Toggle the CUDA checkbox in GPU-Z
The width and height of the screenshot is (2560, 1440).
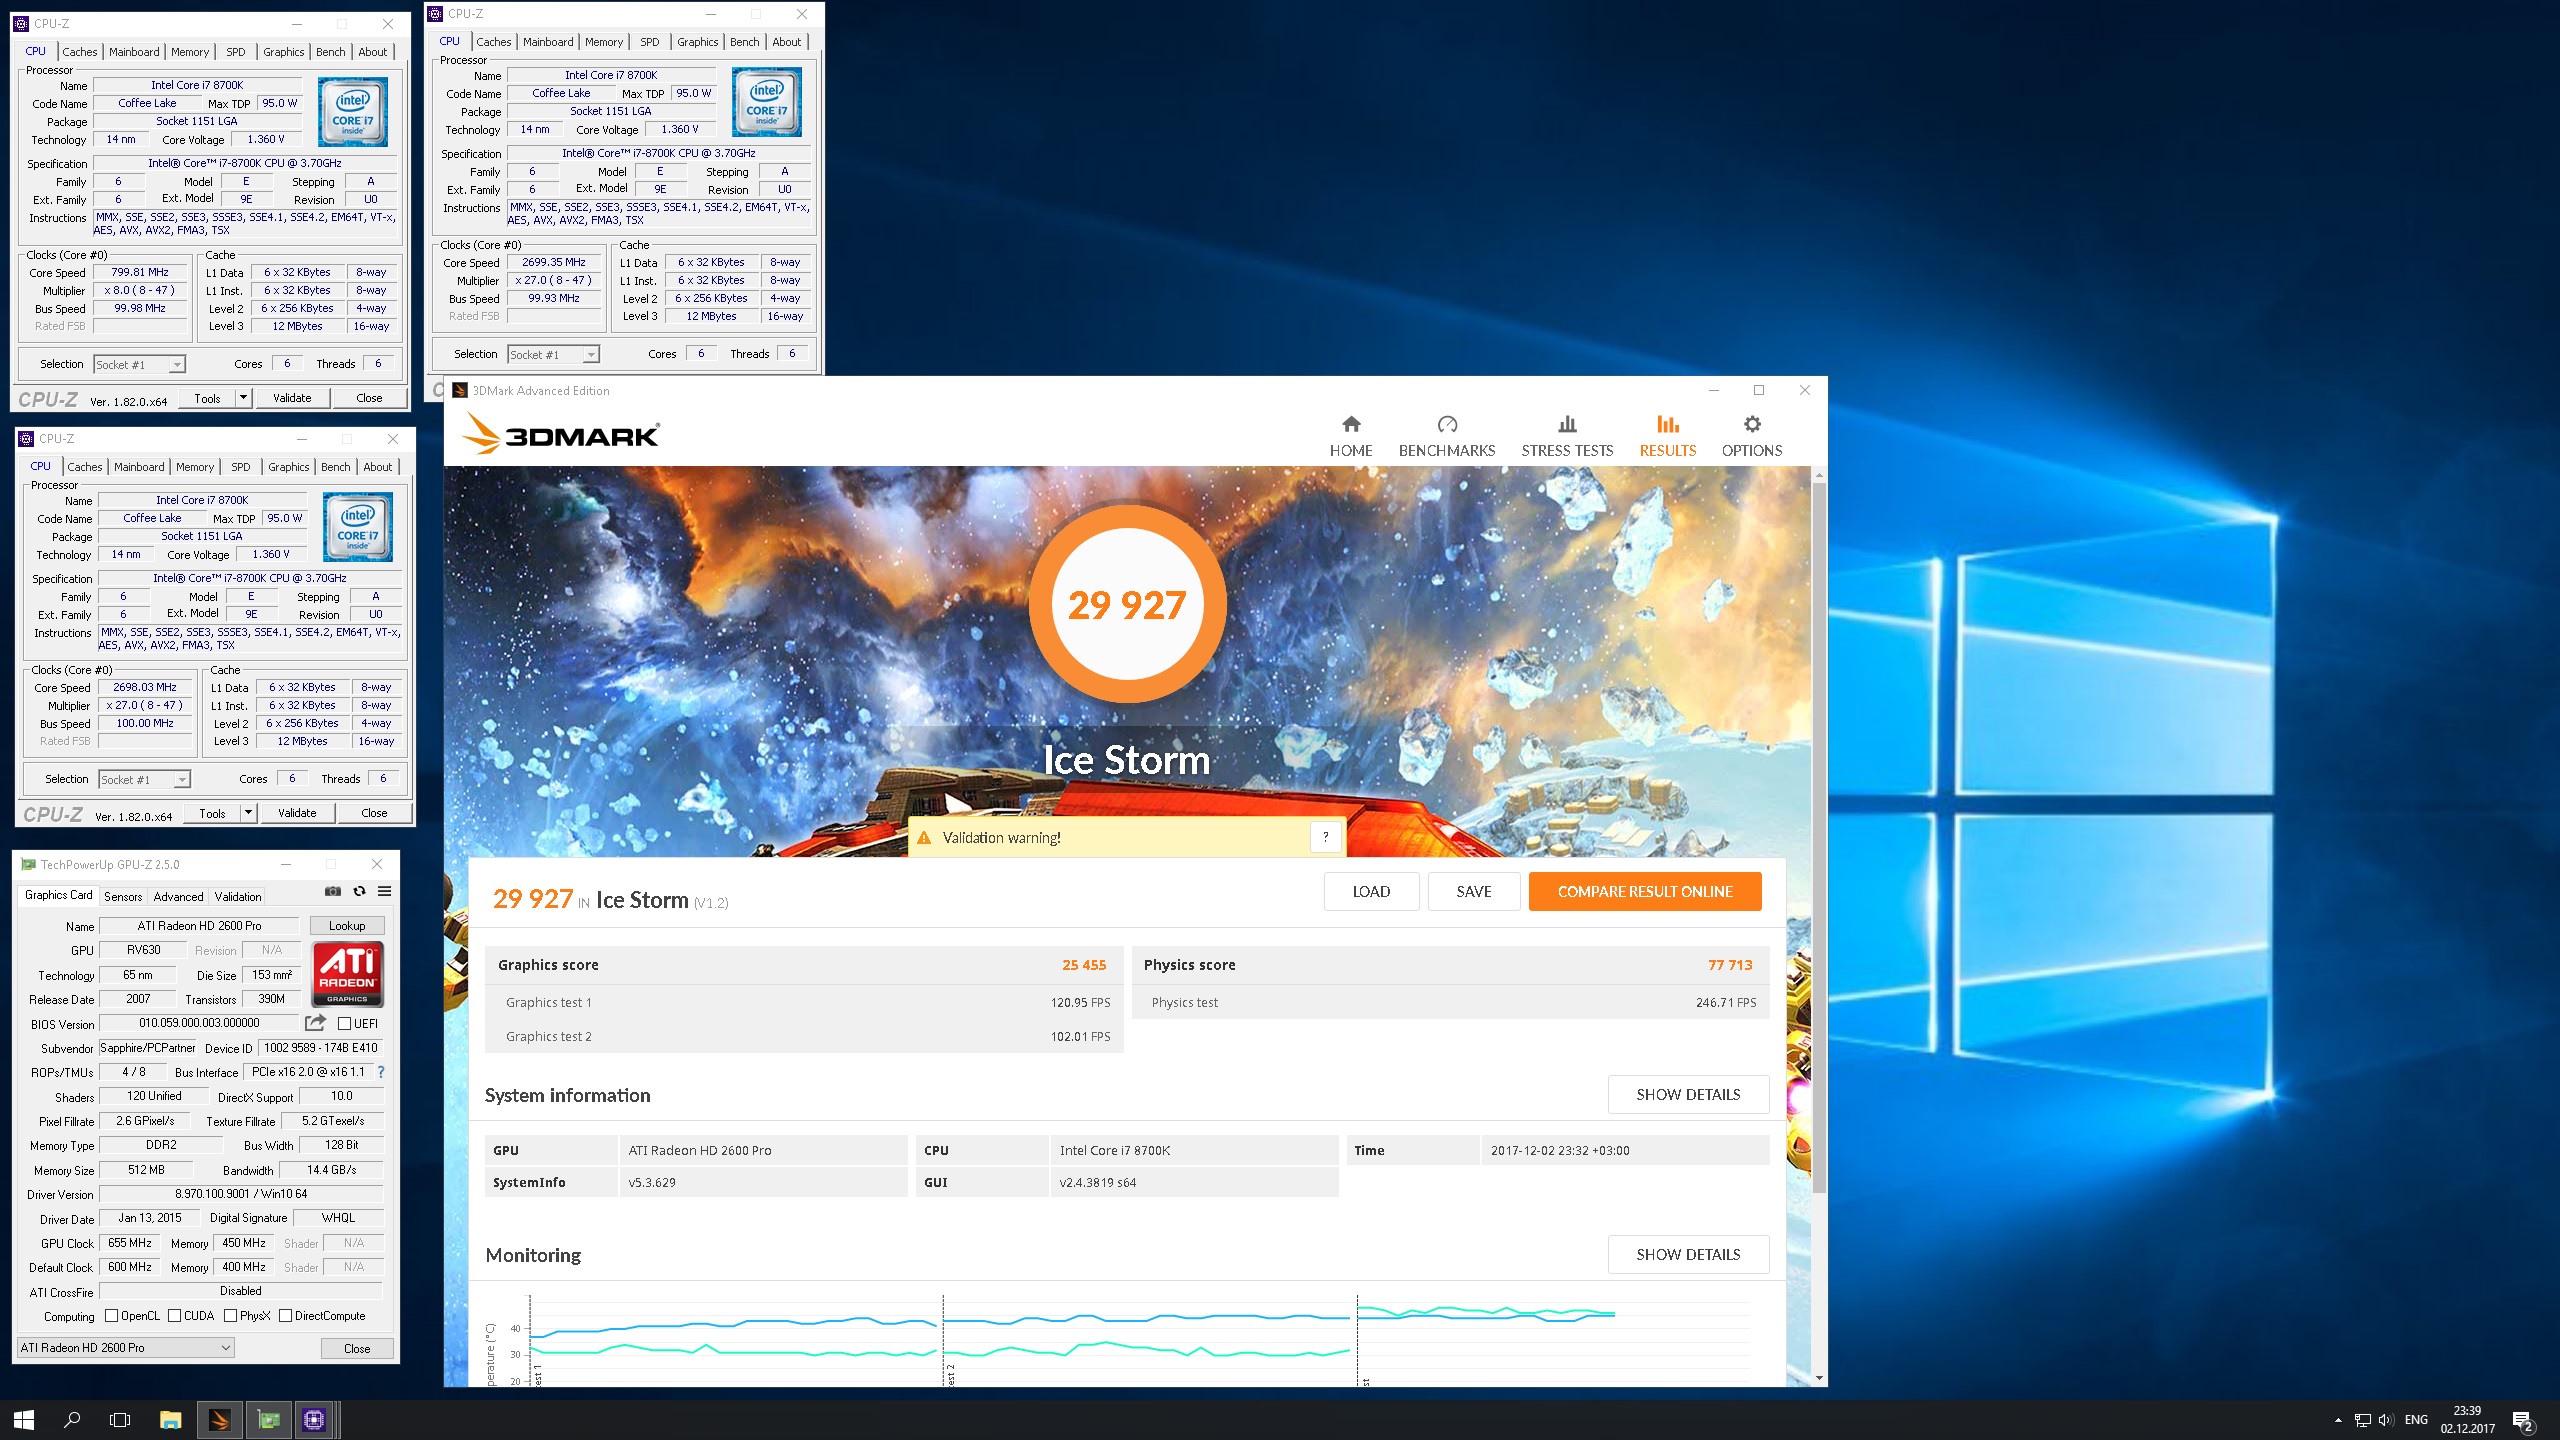(x=175, y=1316)
